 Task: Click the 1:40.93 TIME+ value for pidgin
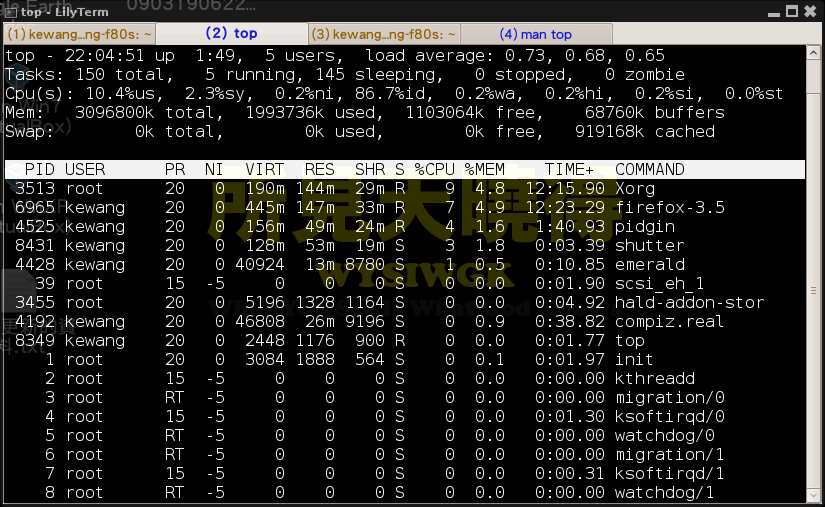click(x=570, y=227)
